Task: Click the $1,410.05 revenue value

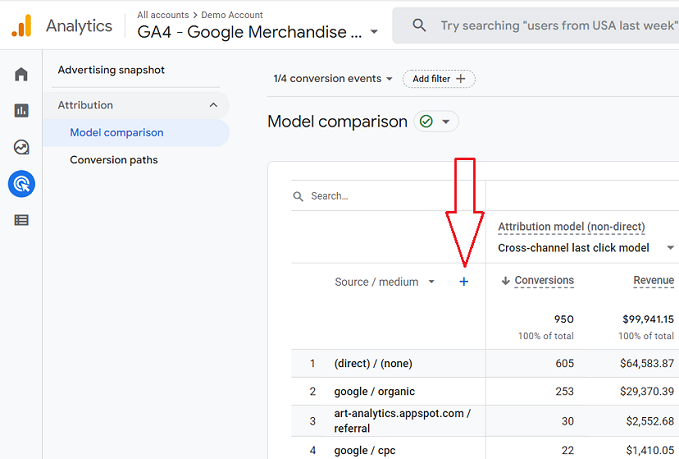Action: (650, 450)
